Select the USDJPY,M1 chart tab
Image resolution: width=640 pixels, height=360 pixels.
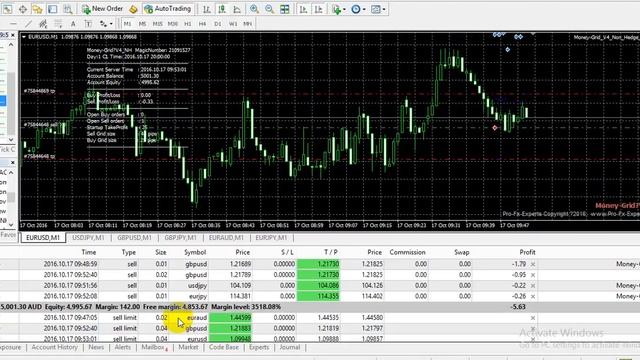[88, 238]
